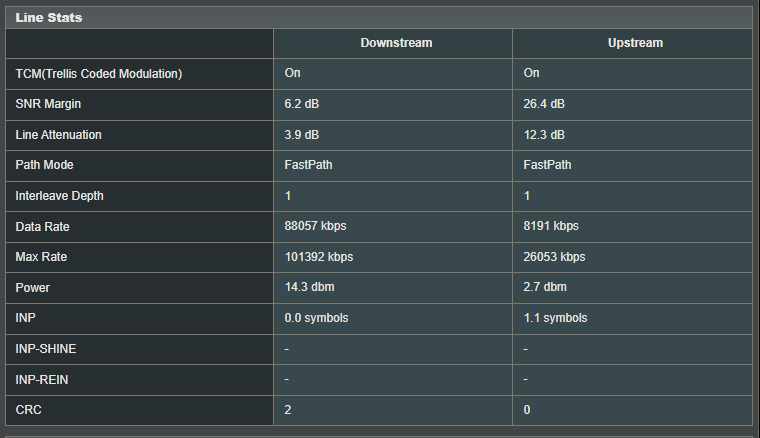760x438 pixels.
Task: Click the Path Mode downstream FastPath value
Action: 308,165
